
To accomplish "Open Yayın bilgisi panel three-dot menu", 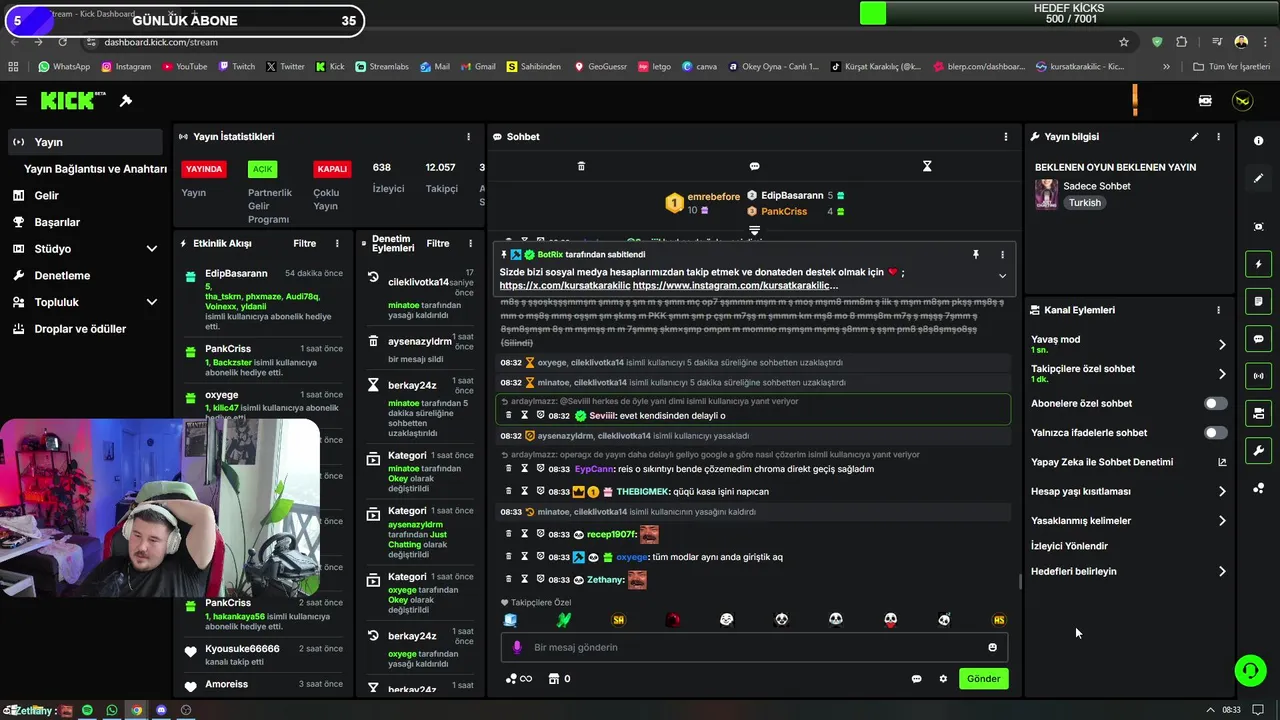I will [x=1218, y=137].
